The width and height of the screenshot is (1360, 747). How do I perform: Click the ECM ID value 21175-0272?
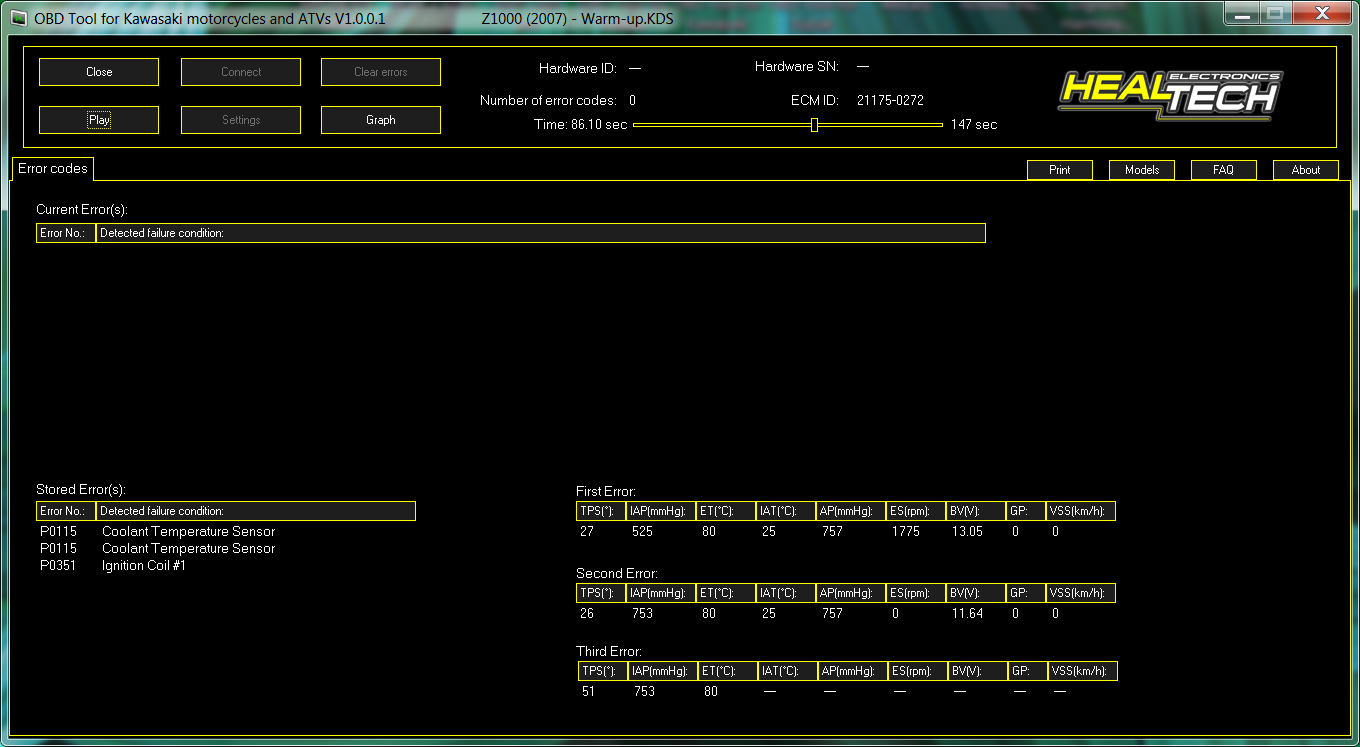click(890, 101)
